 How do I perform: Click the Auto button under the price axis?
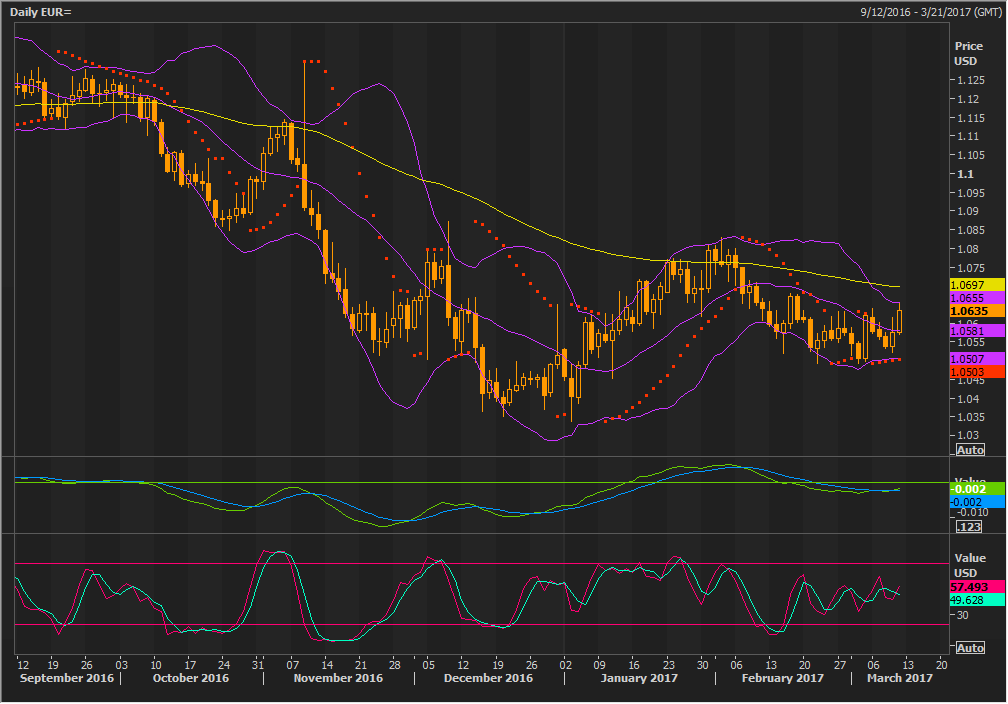tap(970, 450)
